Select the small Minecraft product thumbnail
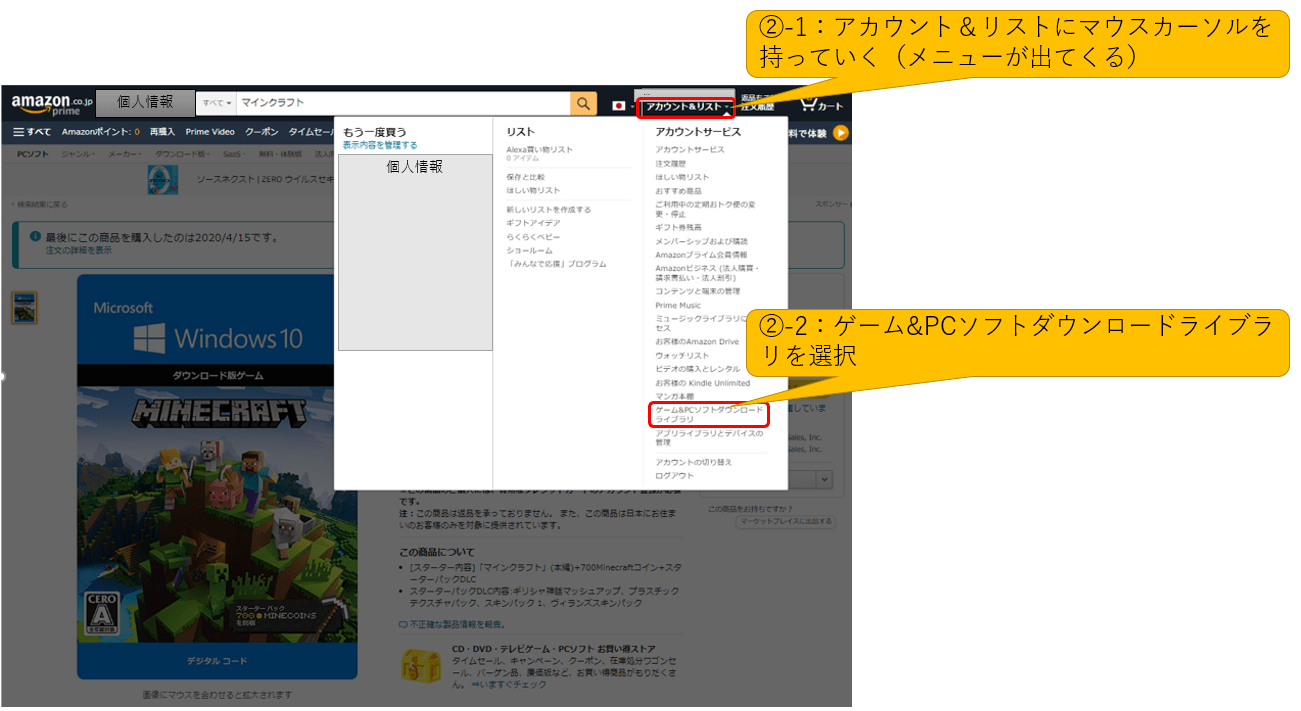The image size is (1301, 711). [x=24, y=308]
